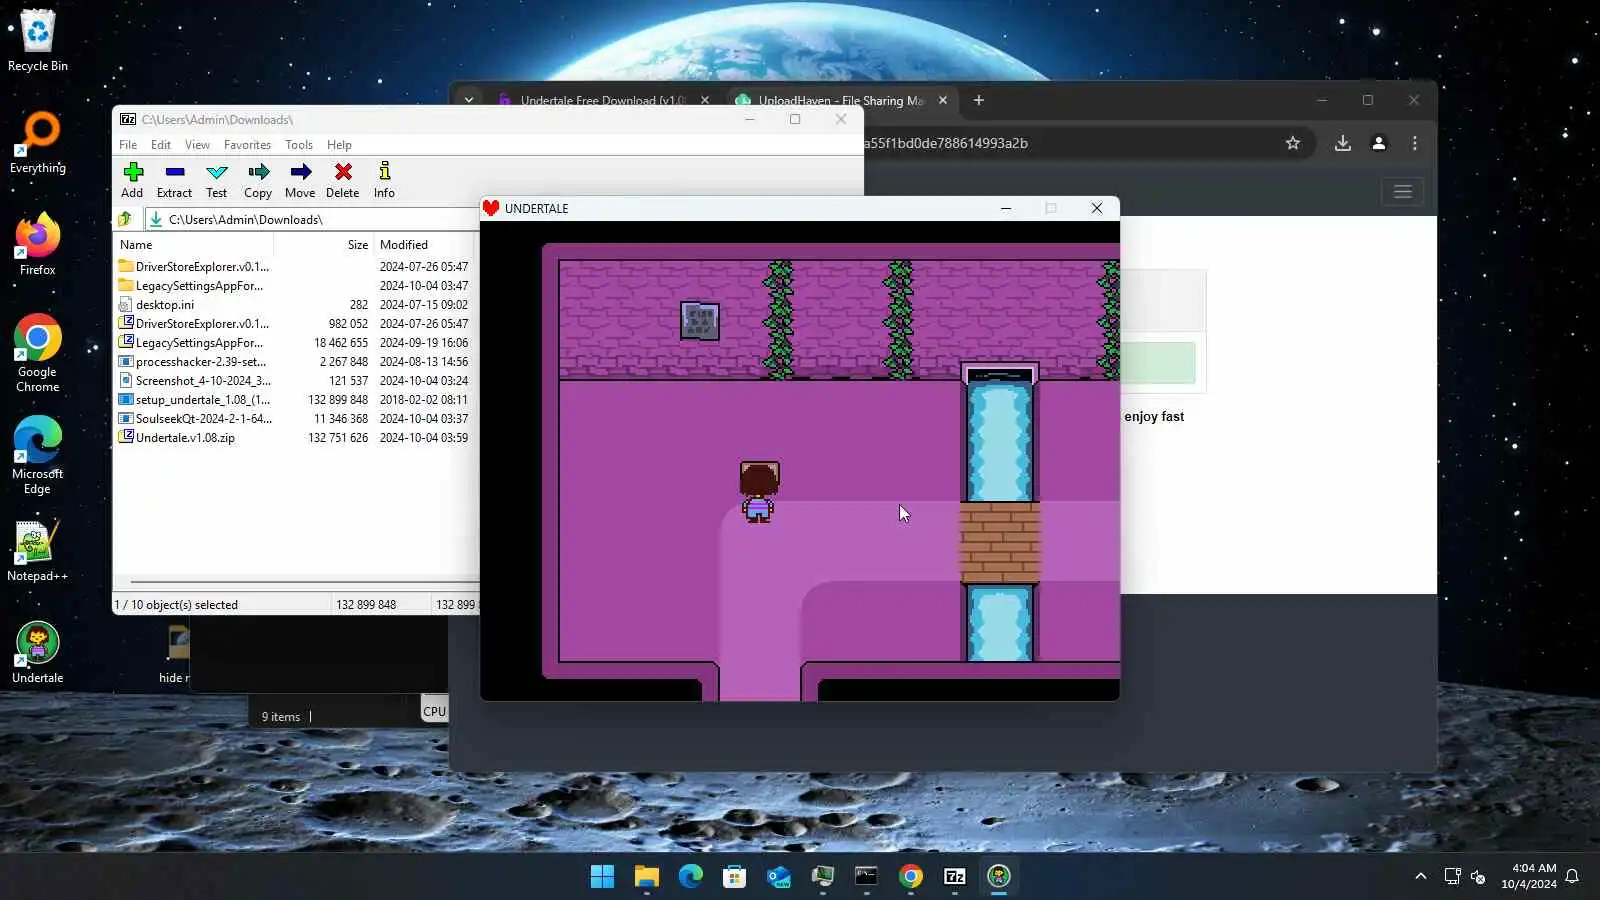1600x900 pixels.
Task: Switch to Undertale Free Download Chrome tab
Action: pyautogui.click(x=602, y=100)
